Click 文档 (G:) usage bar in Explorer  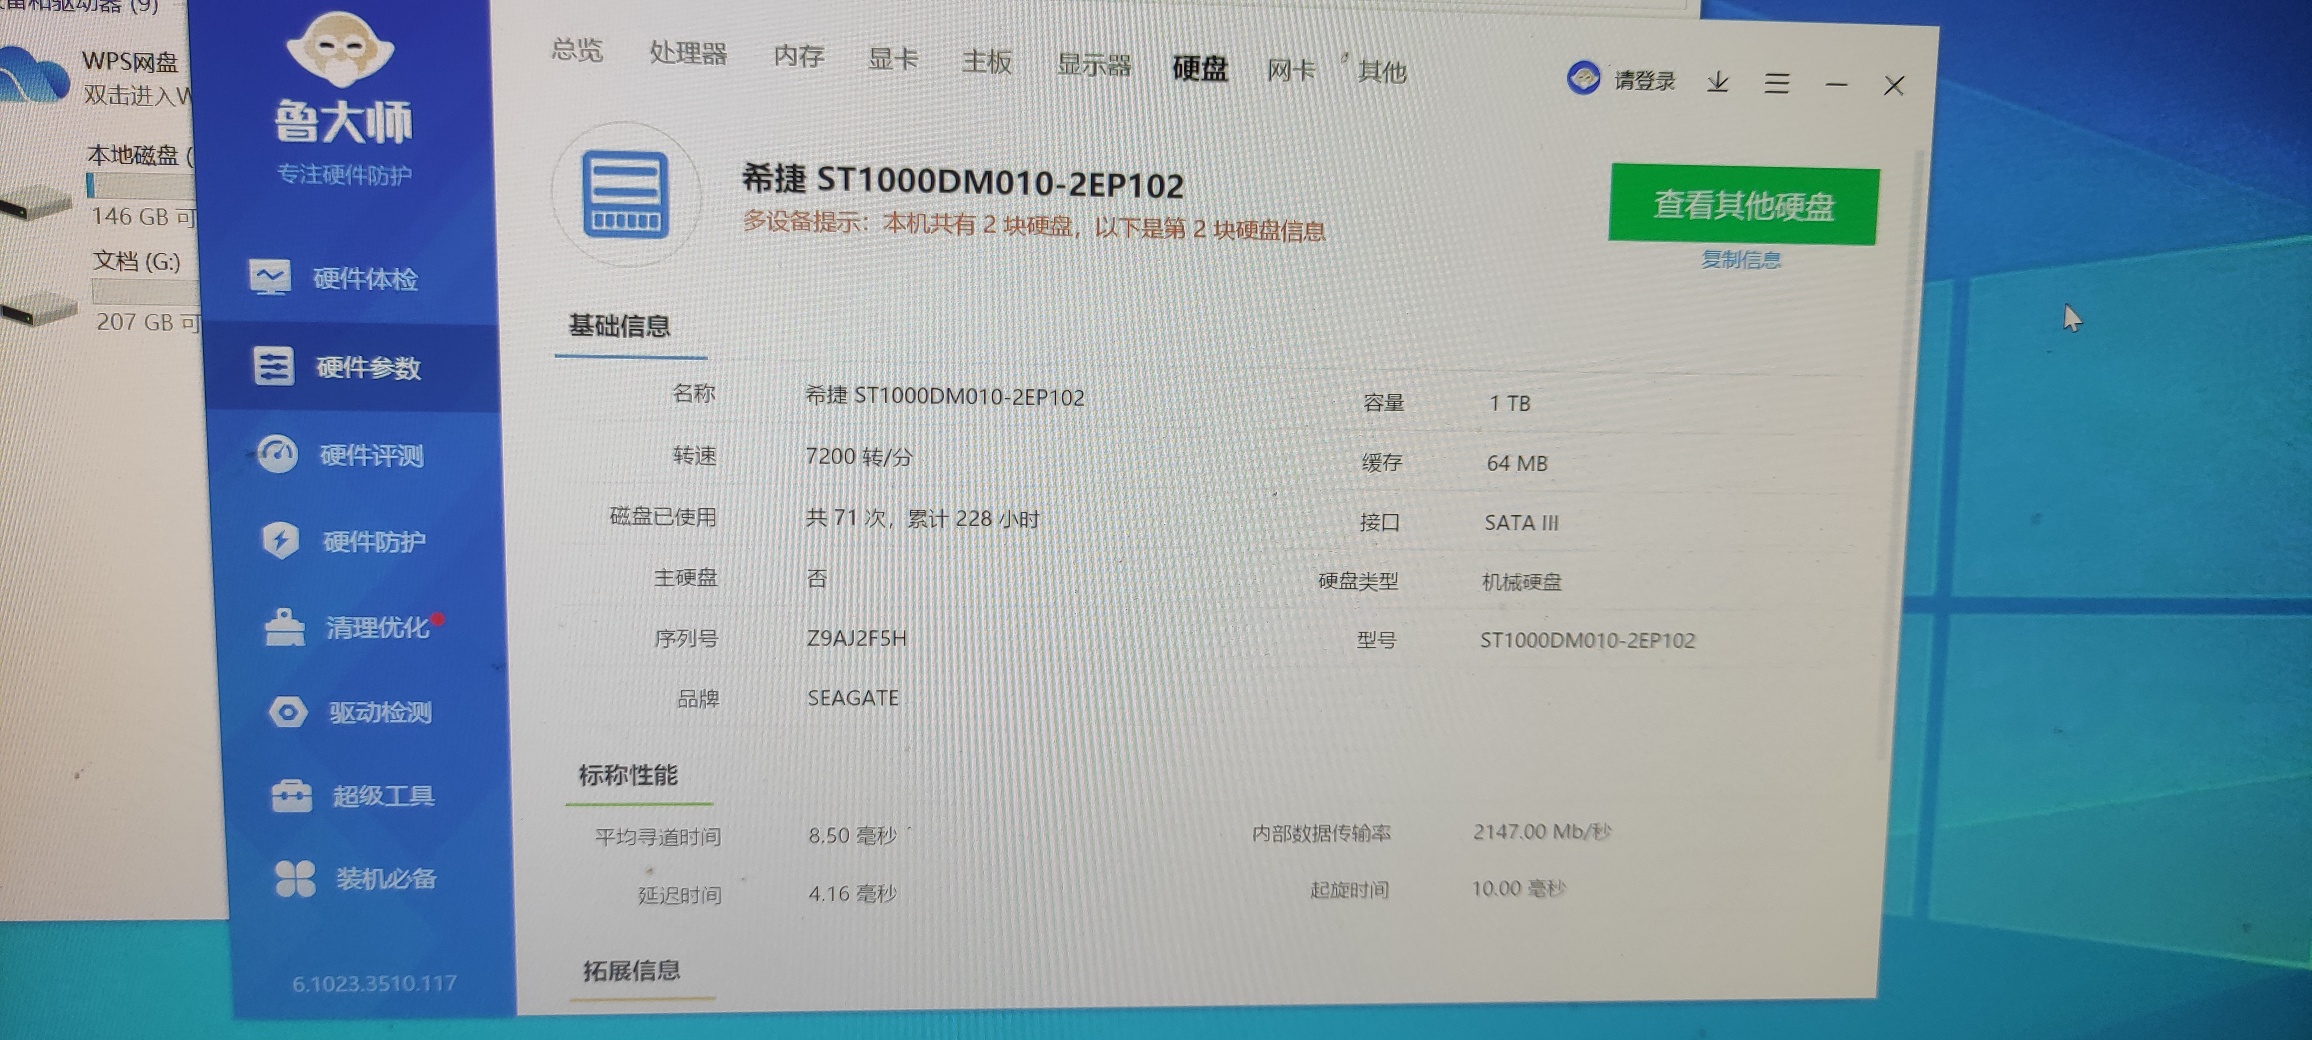(146, 291)
